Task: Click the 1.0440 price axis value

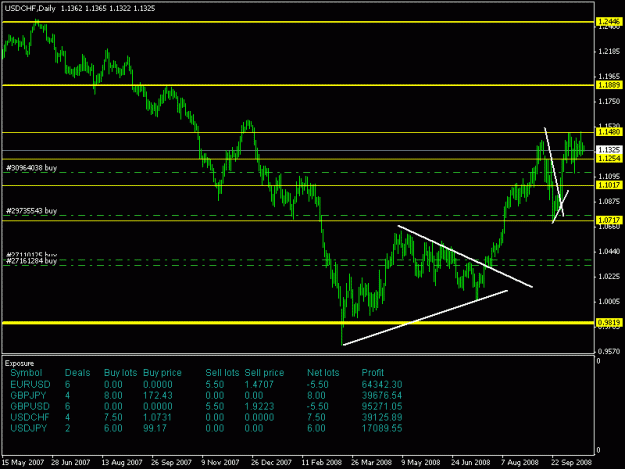Action: [609, 251]
